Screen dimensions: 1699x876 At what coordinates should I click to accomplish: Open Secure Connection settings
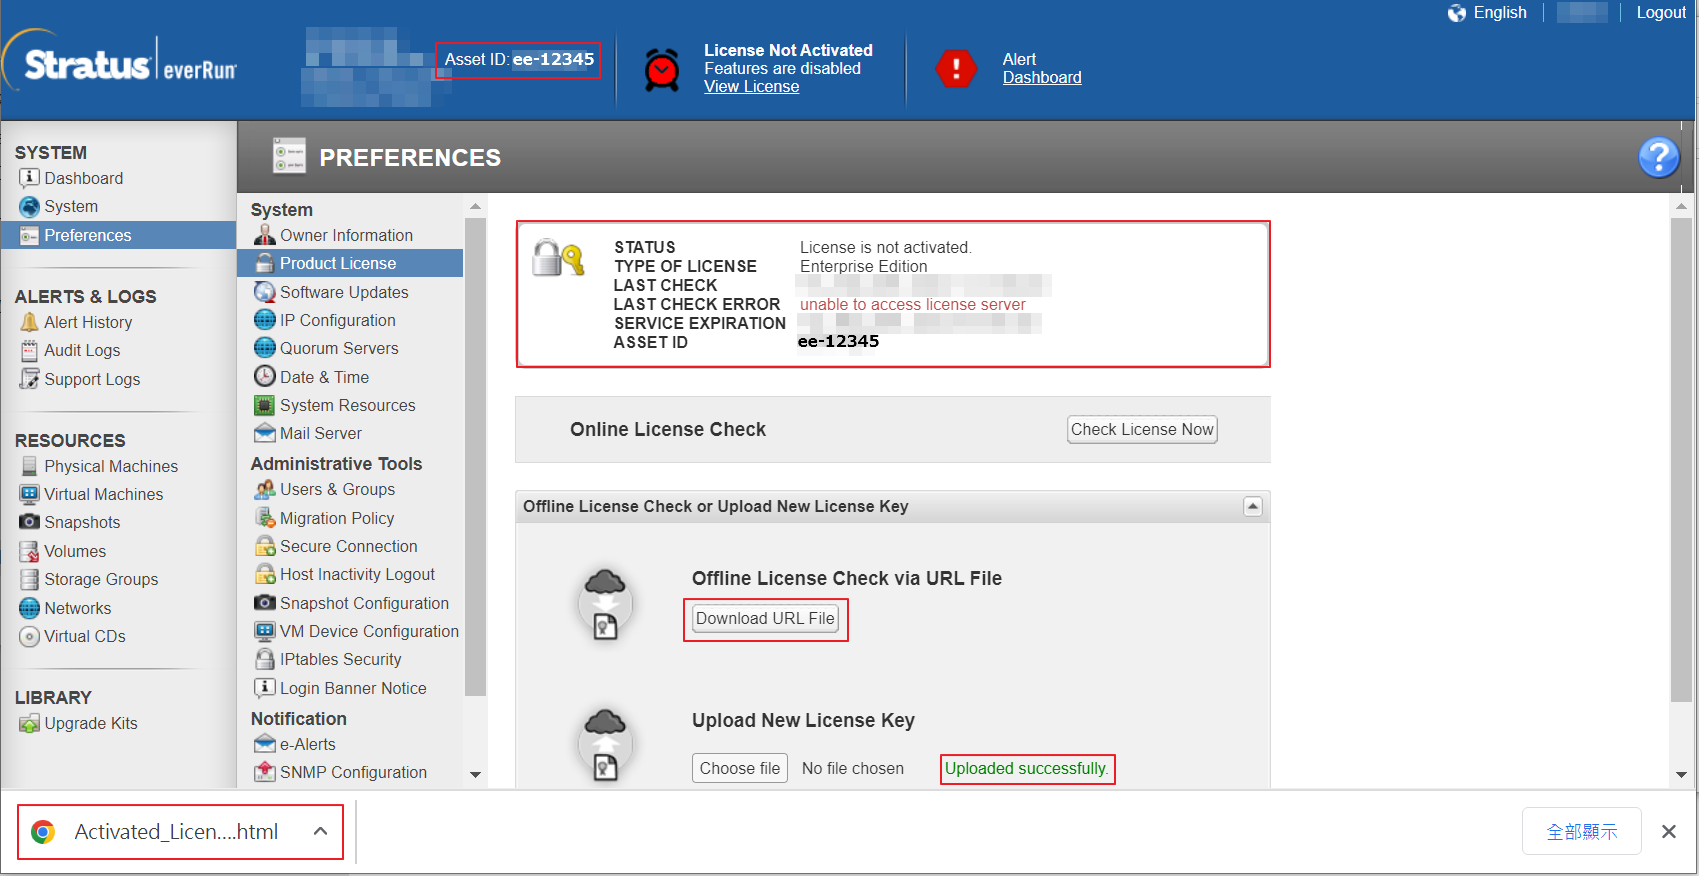[x=348, y=546]
